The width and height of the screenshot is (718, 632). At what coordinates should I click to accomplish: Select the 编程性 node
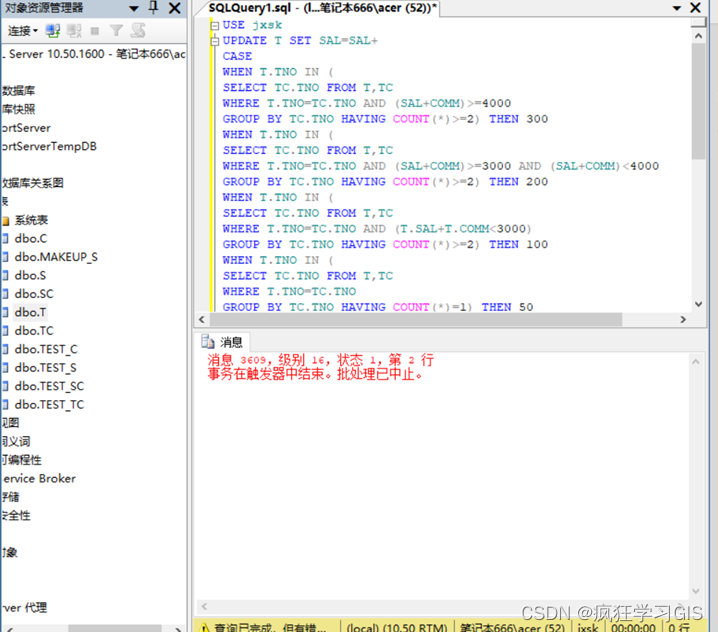click(x=22, y=460)
